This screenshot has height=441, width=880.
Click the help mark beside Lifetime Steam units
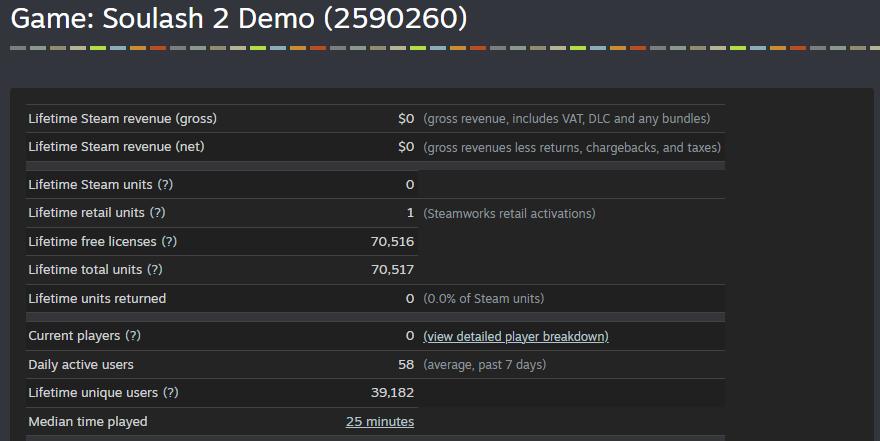point(165,185)
